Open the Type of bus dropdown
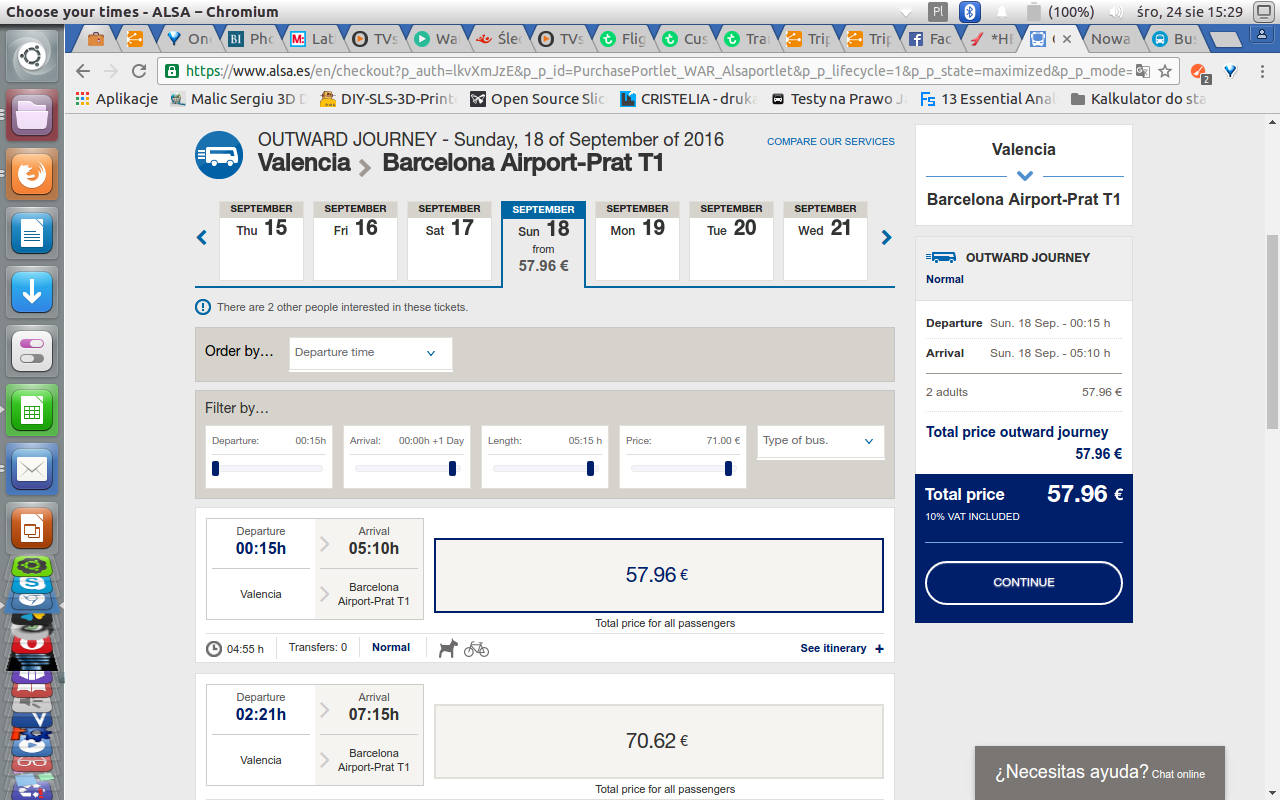Viewport: 1280px width, 800px height. point(821,441)
